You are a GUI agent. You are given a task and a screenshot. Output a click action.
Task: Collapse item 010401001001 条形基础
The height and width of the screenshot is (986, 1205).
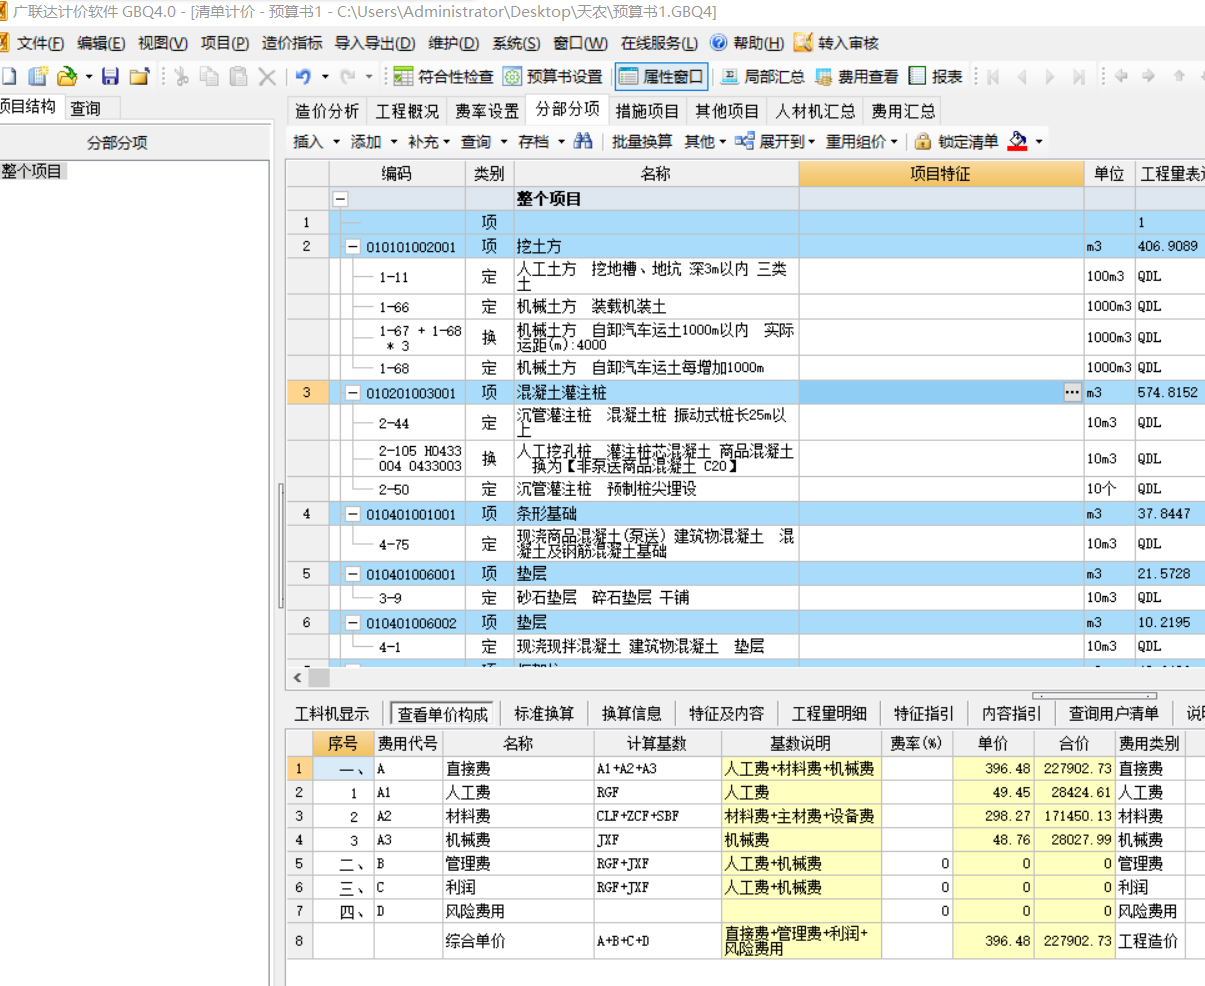tap(352, 514)
